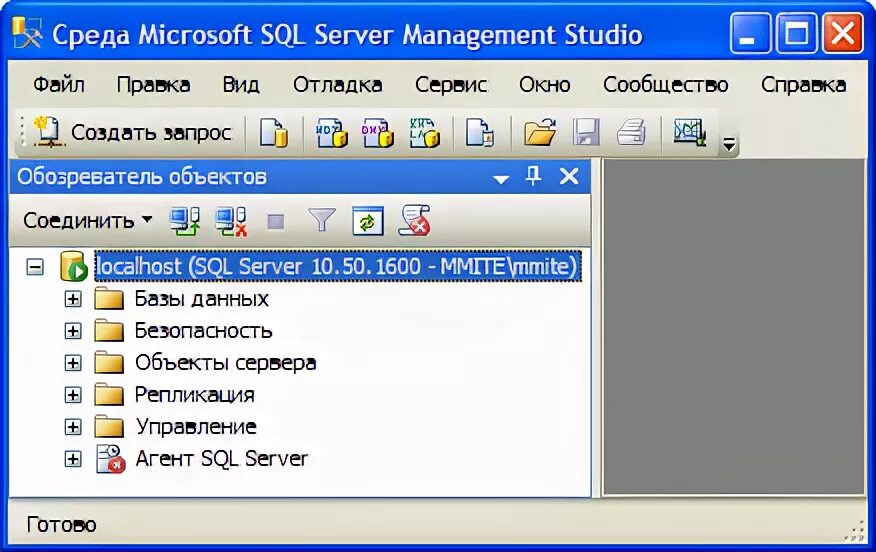
Task: Select the Репликация tree item
Action: (194, 395)
